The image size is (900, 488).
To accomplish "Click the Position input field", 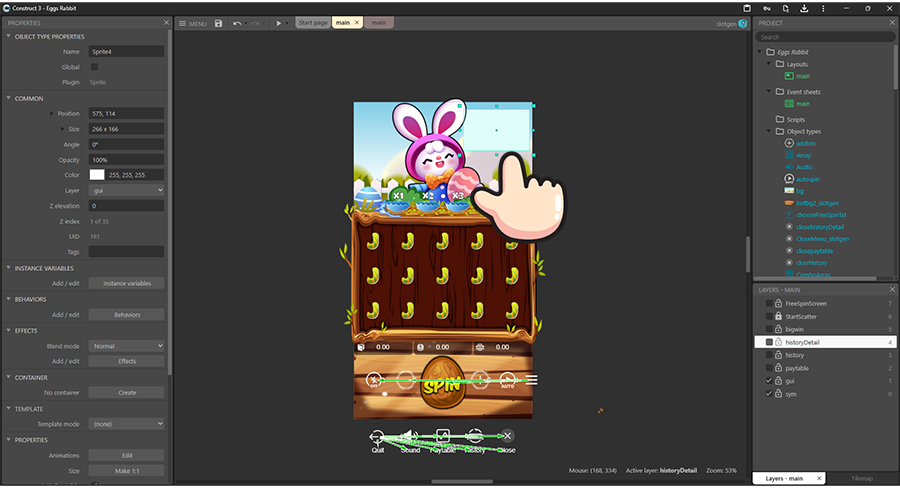I will [x=127, y=114].
